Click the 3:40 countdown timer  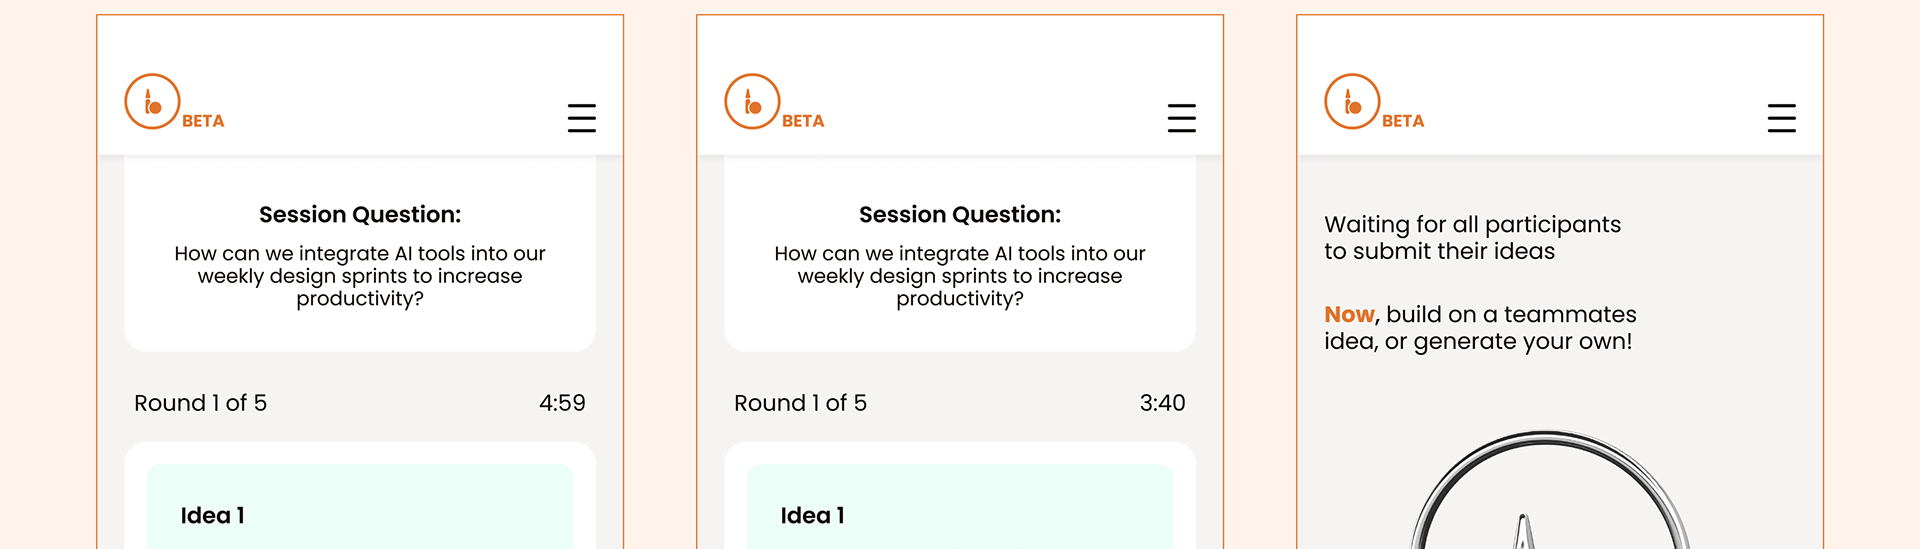click(x=1162, y=403)
